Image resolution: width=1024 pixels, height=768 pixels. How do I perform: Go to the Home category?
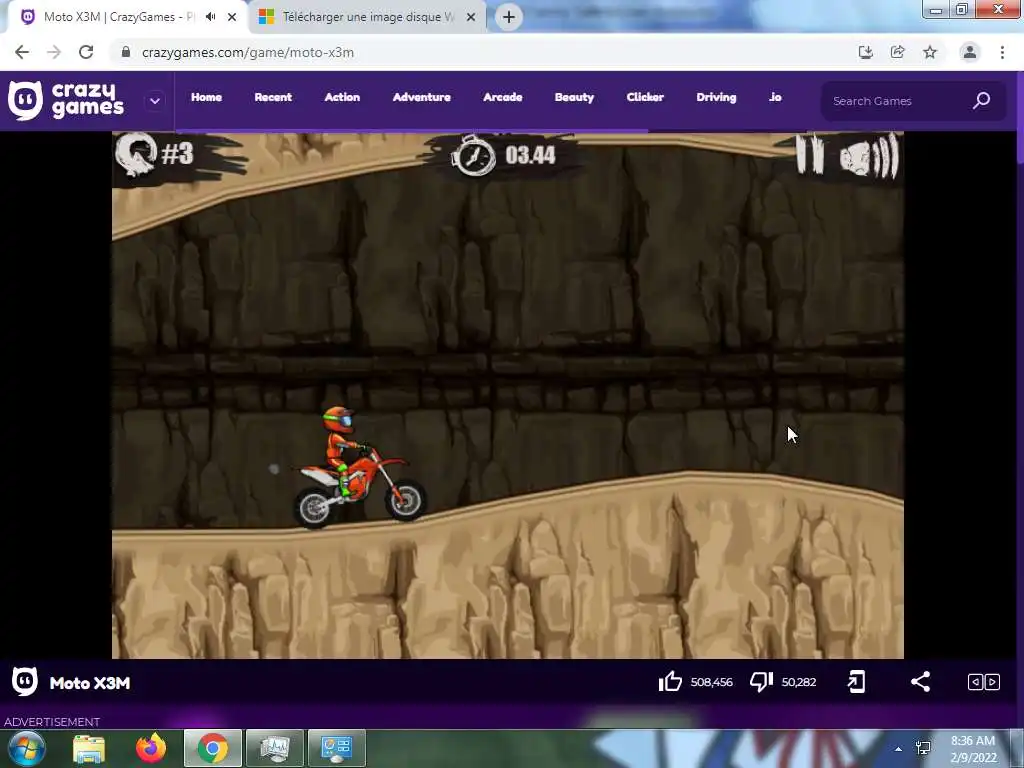pos(206,97)
